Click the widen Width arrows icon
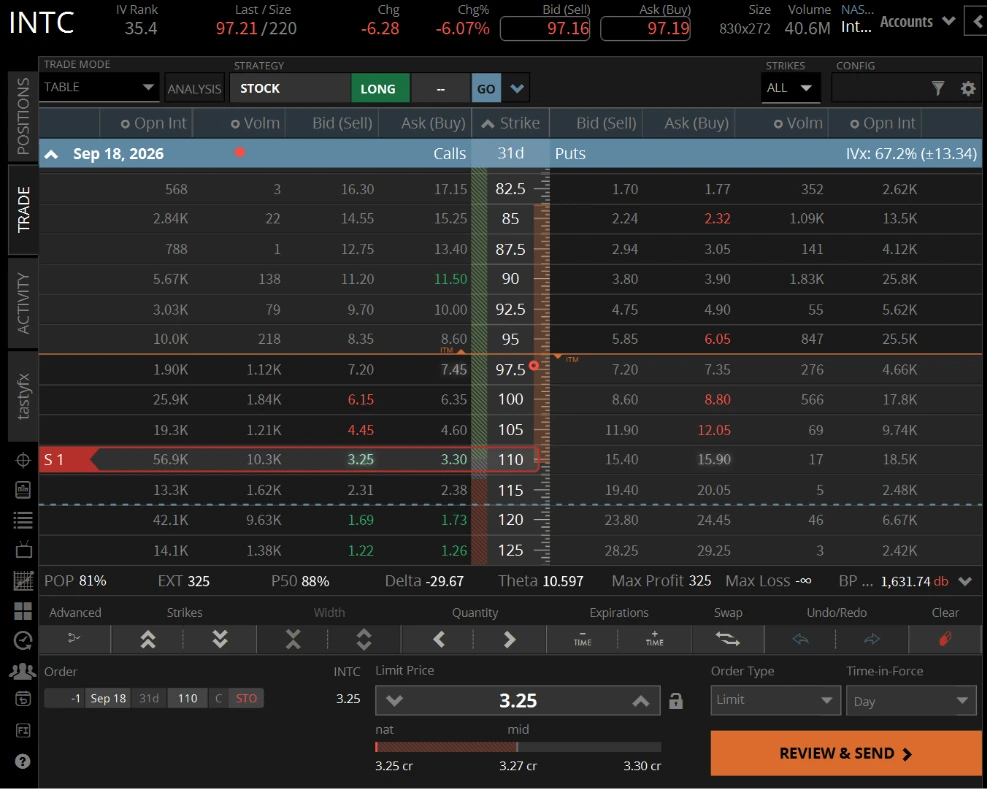The width and height of the screenshot is (987, 789). pyautogui.click(x=364, y=640)
